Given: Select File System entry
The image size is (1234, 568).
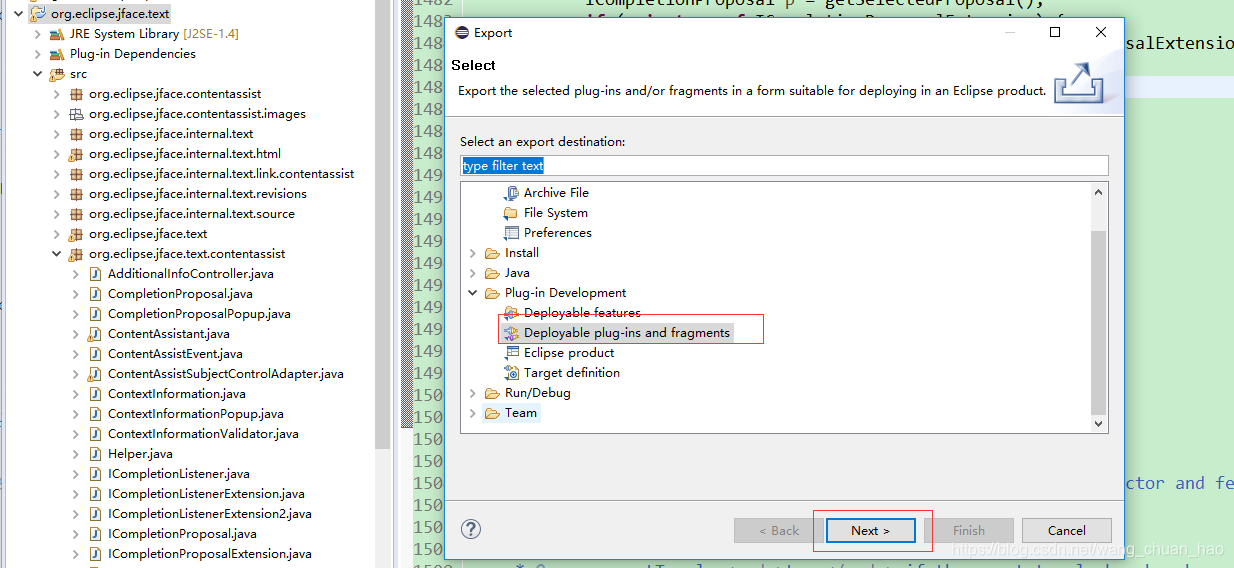Looking at the screenshot, I should point(556,213).
